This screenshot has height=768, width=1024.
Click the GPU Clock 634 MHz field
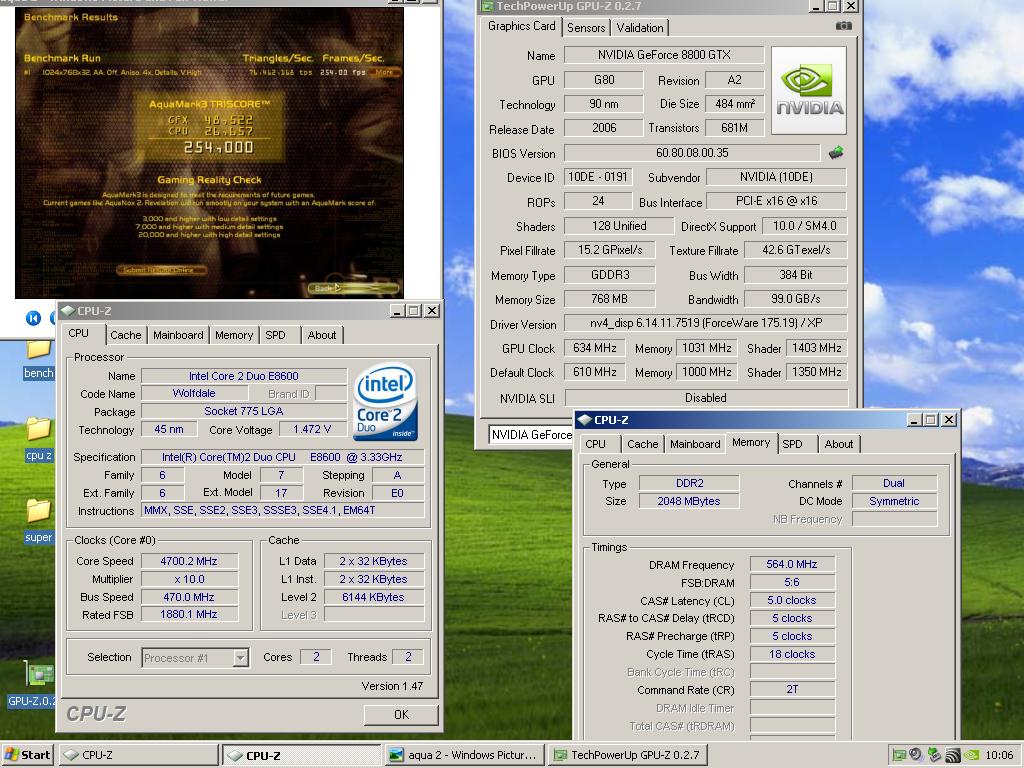594,348
